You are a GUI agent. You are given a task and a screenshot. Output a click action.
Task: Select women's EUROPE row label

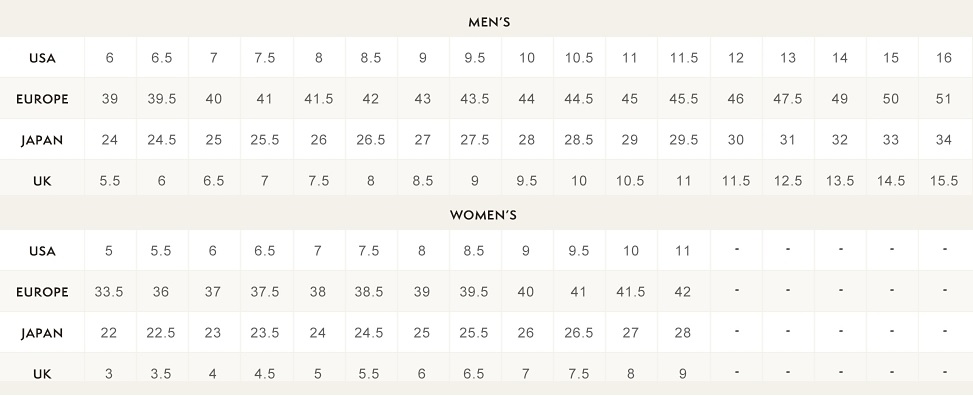42,292
